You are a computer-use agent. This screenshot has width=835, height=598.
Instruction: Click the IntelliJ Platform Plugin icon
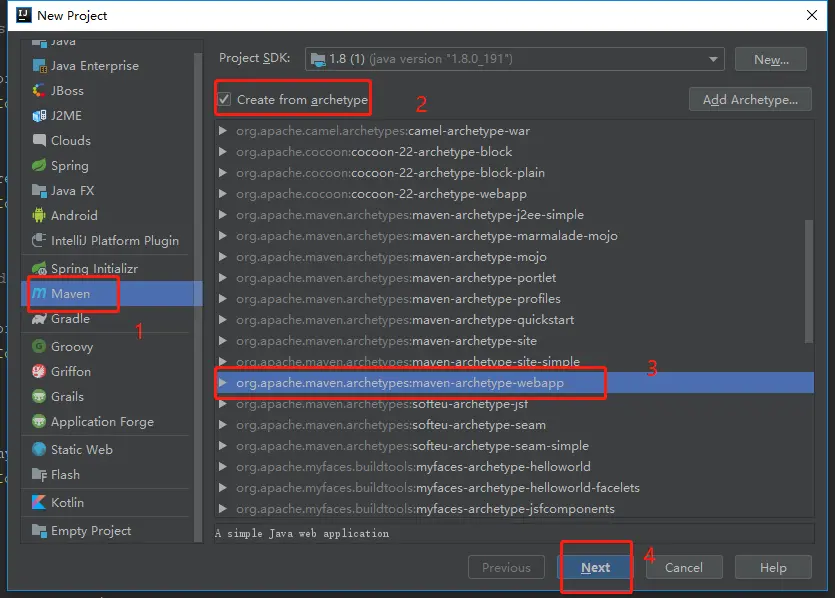pyautogui.click(x=39, y=241)
